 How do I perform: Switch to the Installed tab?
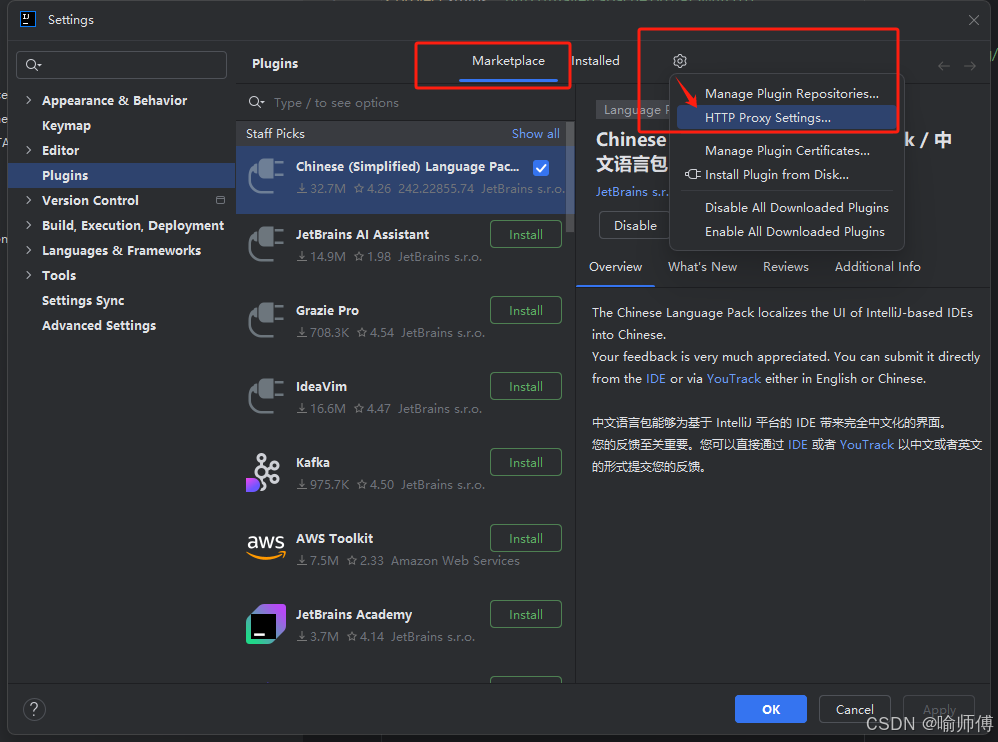(595, 61)
